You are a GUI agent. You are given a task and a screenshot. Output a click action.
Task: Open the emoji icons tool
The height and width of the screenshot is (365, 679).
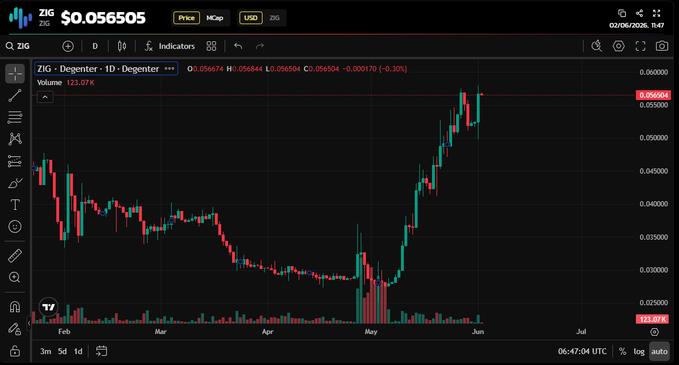[15, 226]
